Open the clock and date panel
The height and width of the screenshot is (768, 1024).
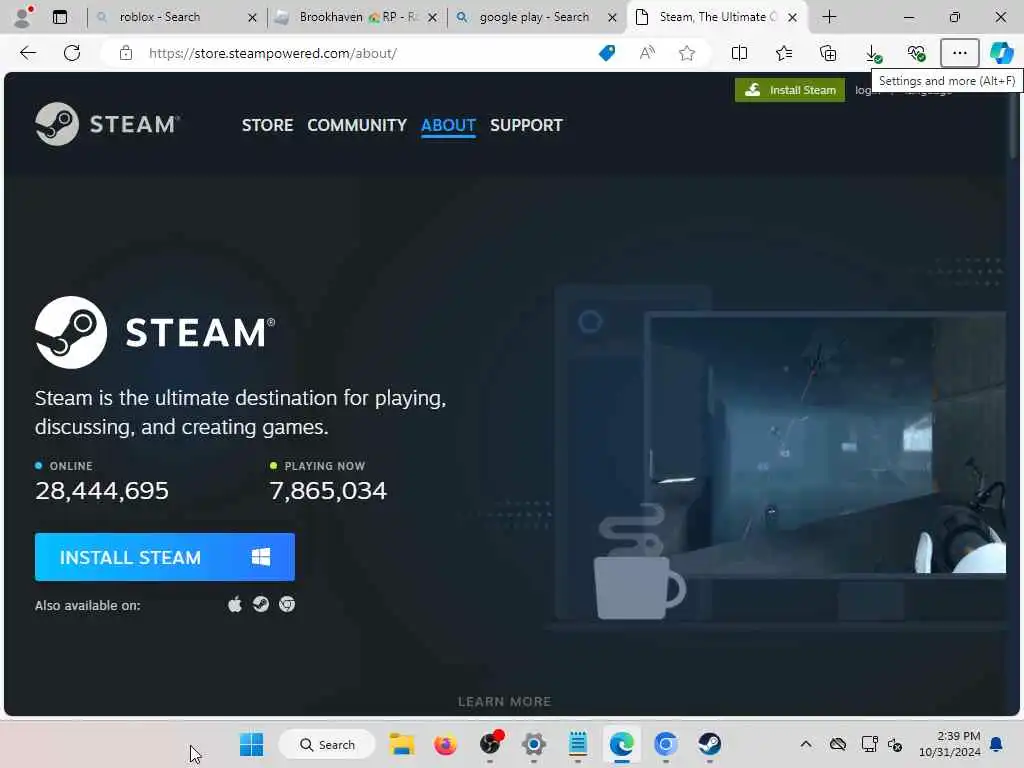(950, 744)
